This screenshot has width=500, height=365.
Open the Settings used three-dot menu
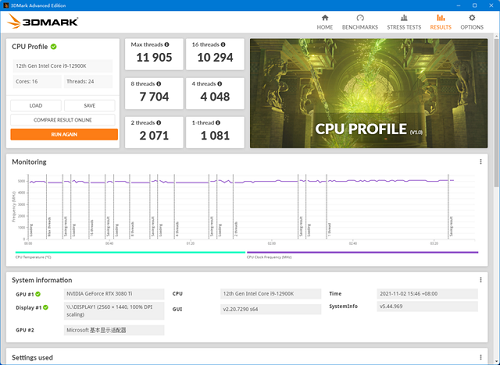[481, 357]
